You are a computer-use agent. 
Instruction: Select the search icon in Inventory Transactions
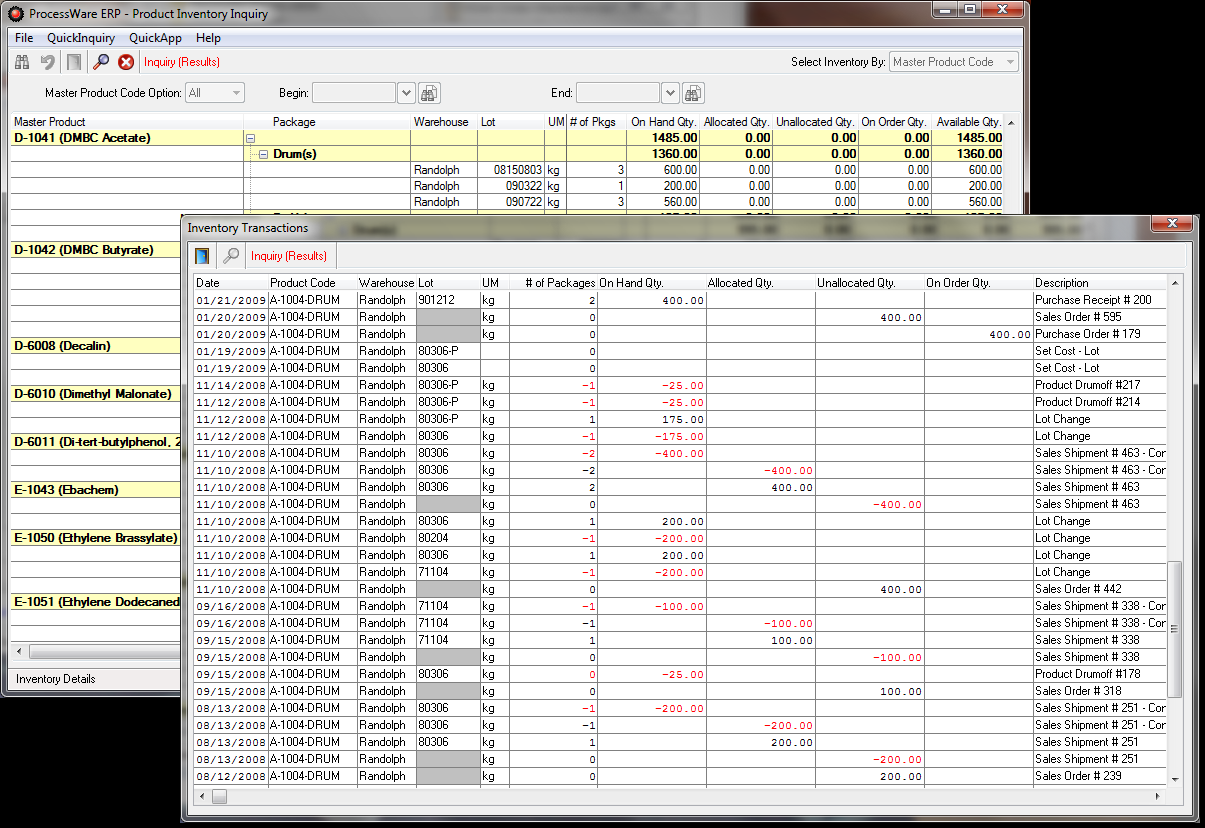[x=231, y=256]
